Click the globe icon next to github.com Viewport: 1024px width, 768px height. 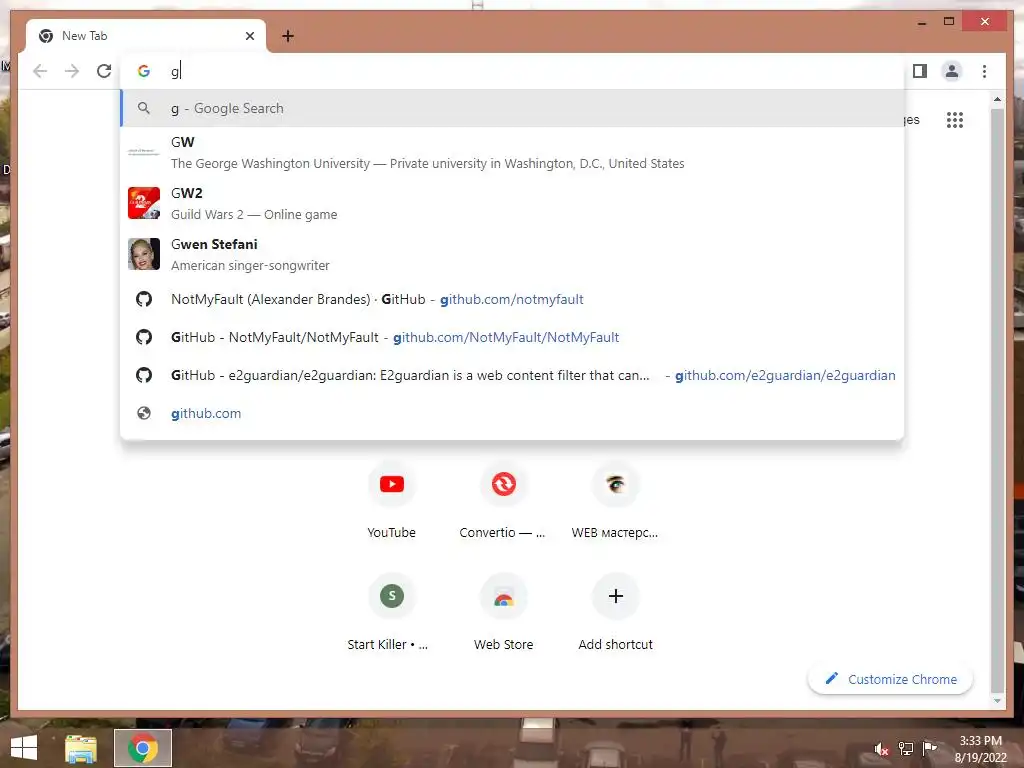[144, 413]
